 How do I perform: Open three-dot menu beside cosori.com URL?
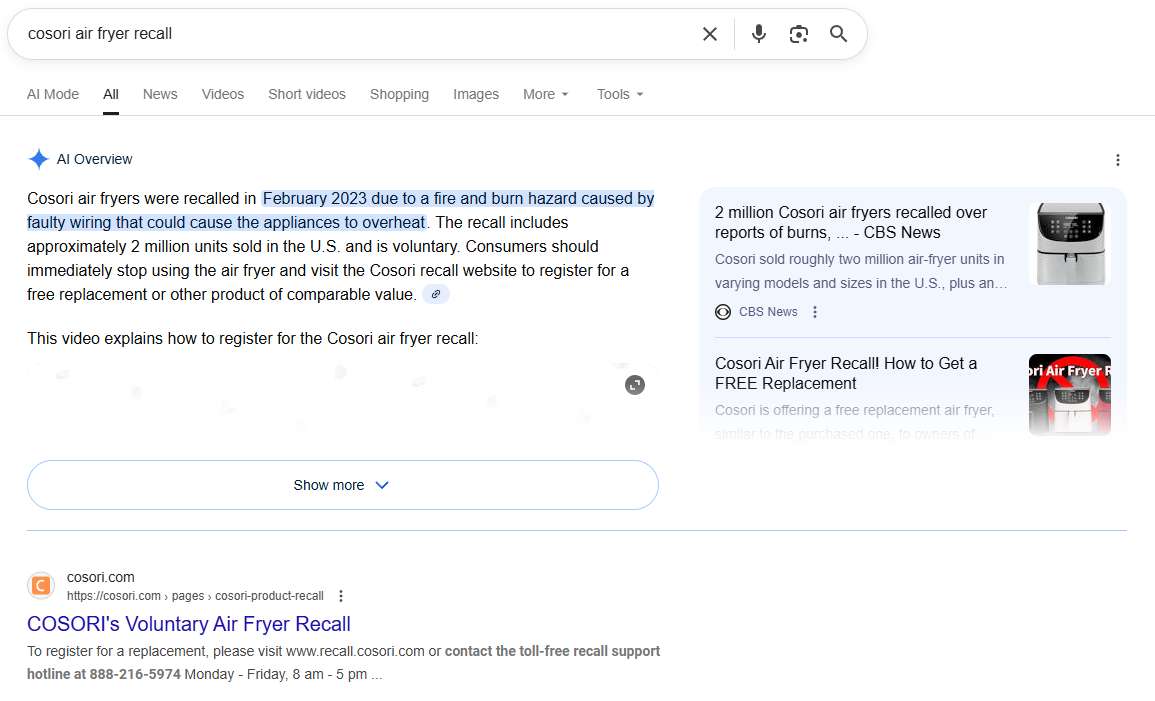tap(340, 596)
